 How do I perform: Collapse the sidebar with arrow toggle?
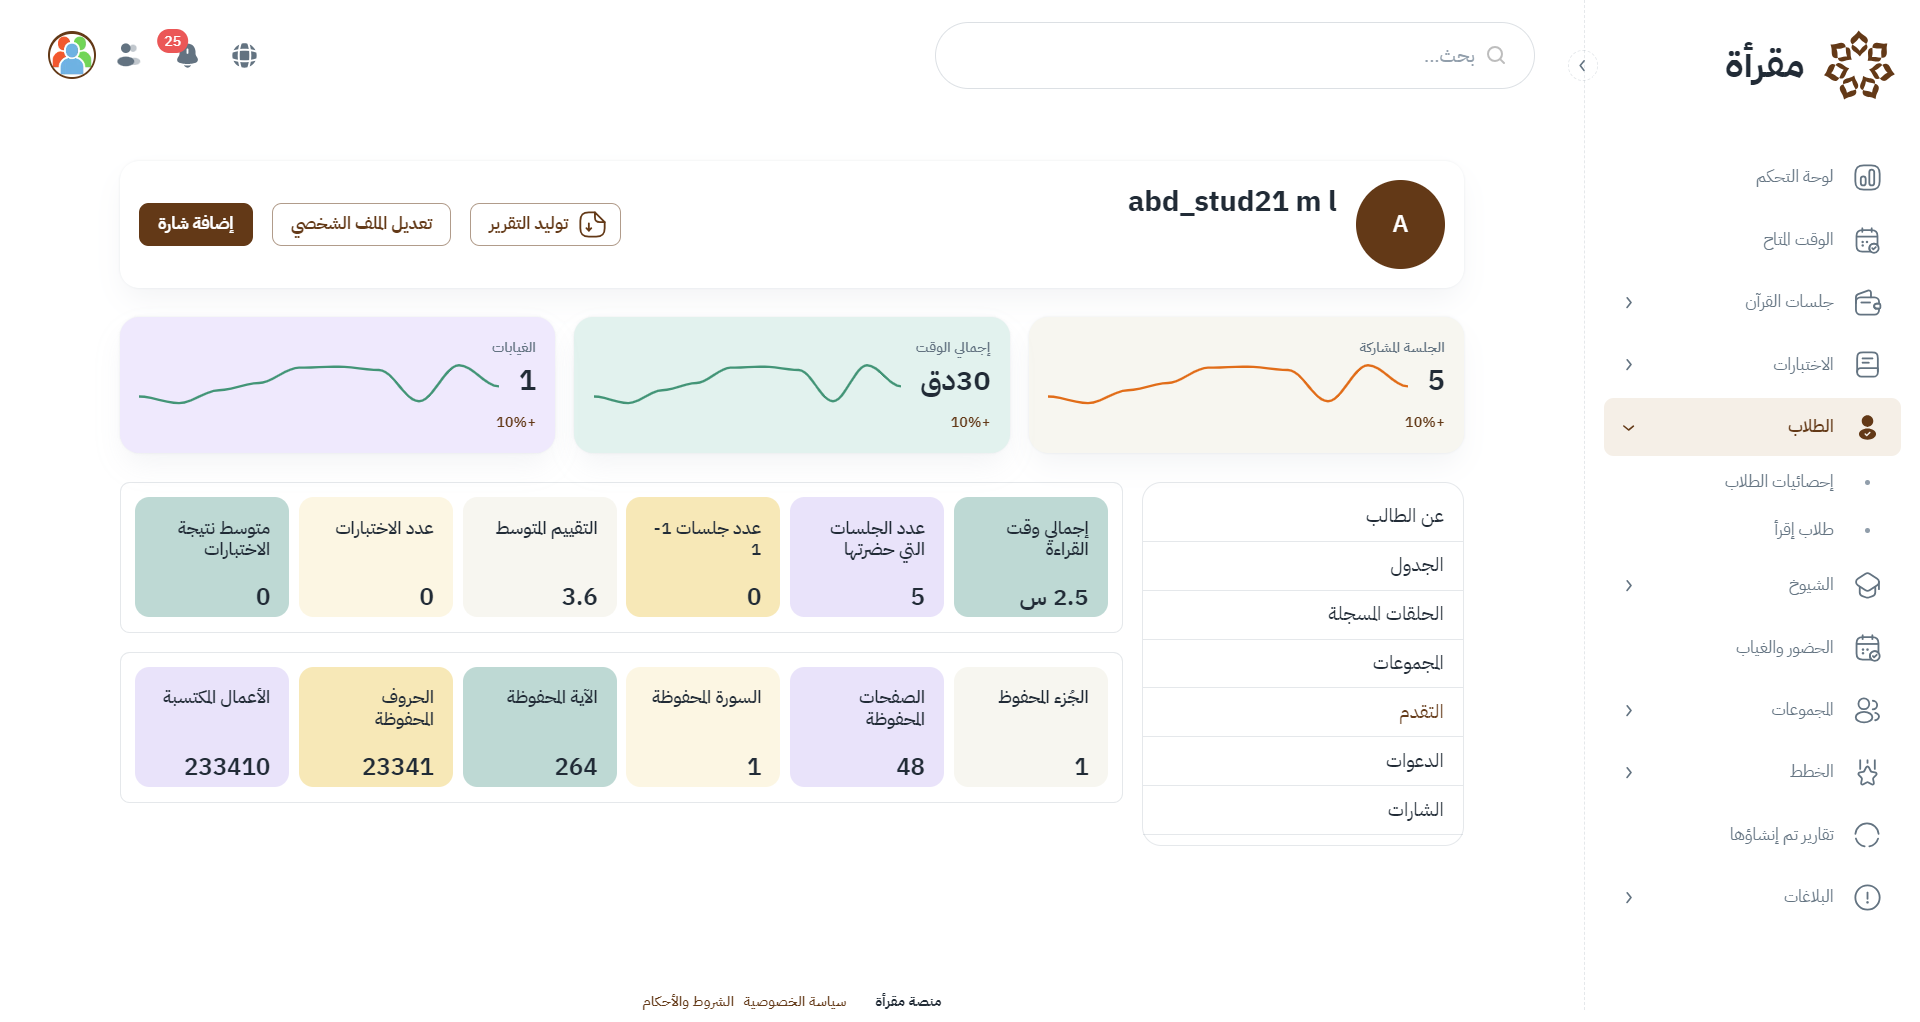pyautogui.click(x=1582, y=66)
